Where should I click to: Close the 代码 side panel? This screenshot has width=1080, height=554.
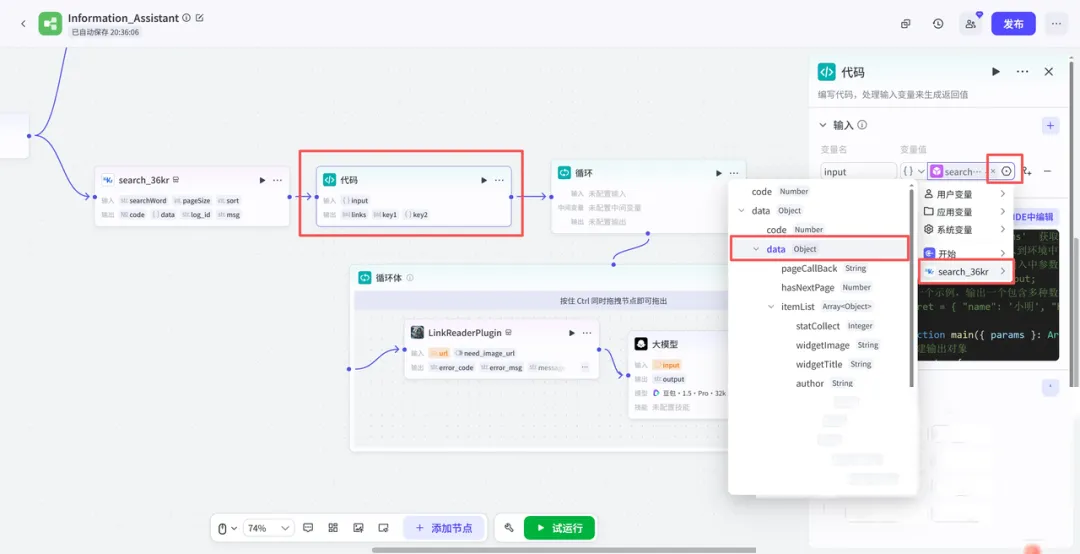click(1049, 72)
